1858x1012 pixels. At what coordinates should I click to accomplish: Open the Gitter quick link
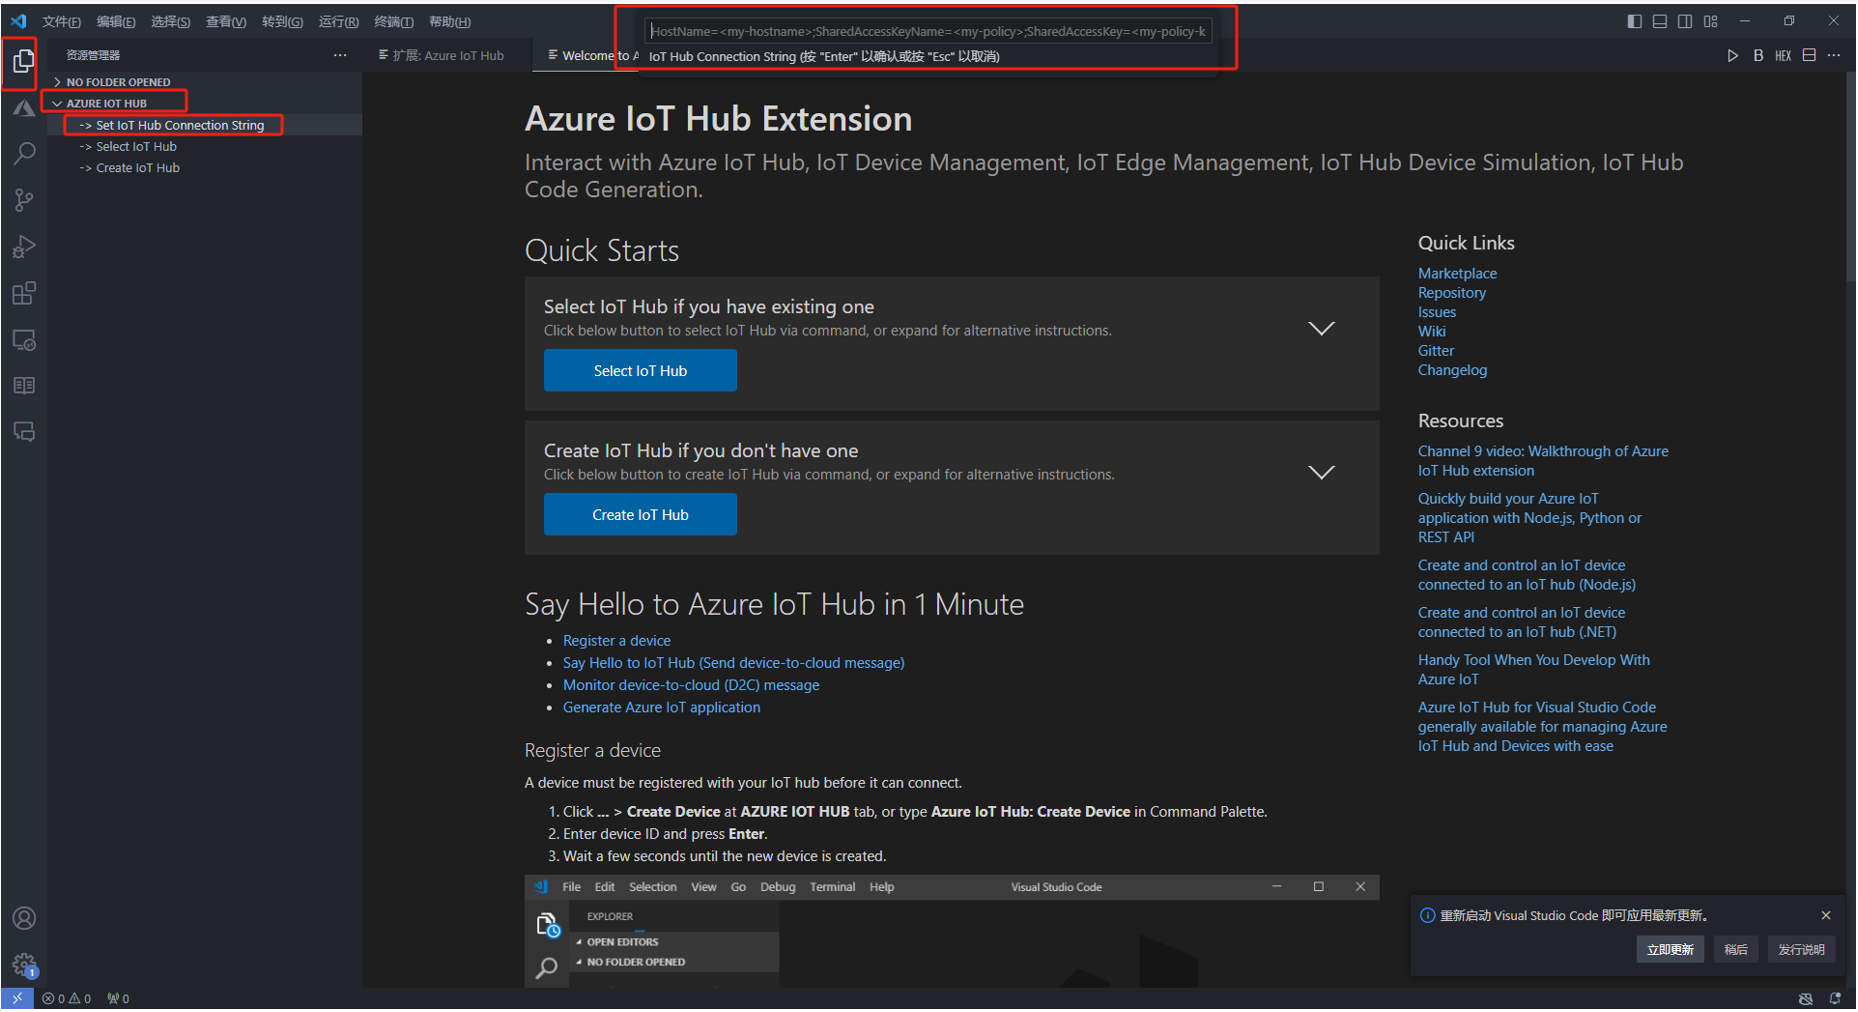pyautogui.click(x=1436, y=351)
